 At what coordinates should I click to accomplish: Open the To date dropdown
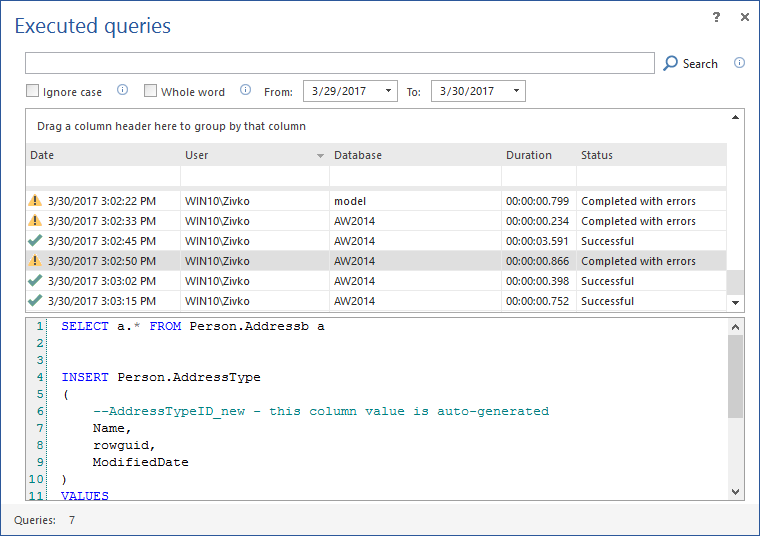point(516,91)
